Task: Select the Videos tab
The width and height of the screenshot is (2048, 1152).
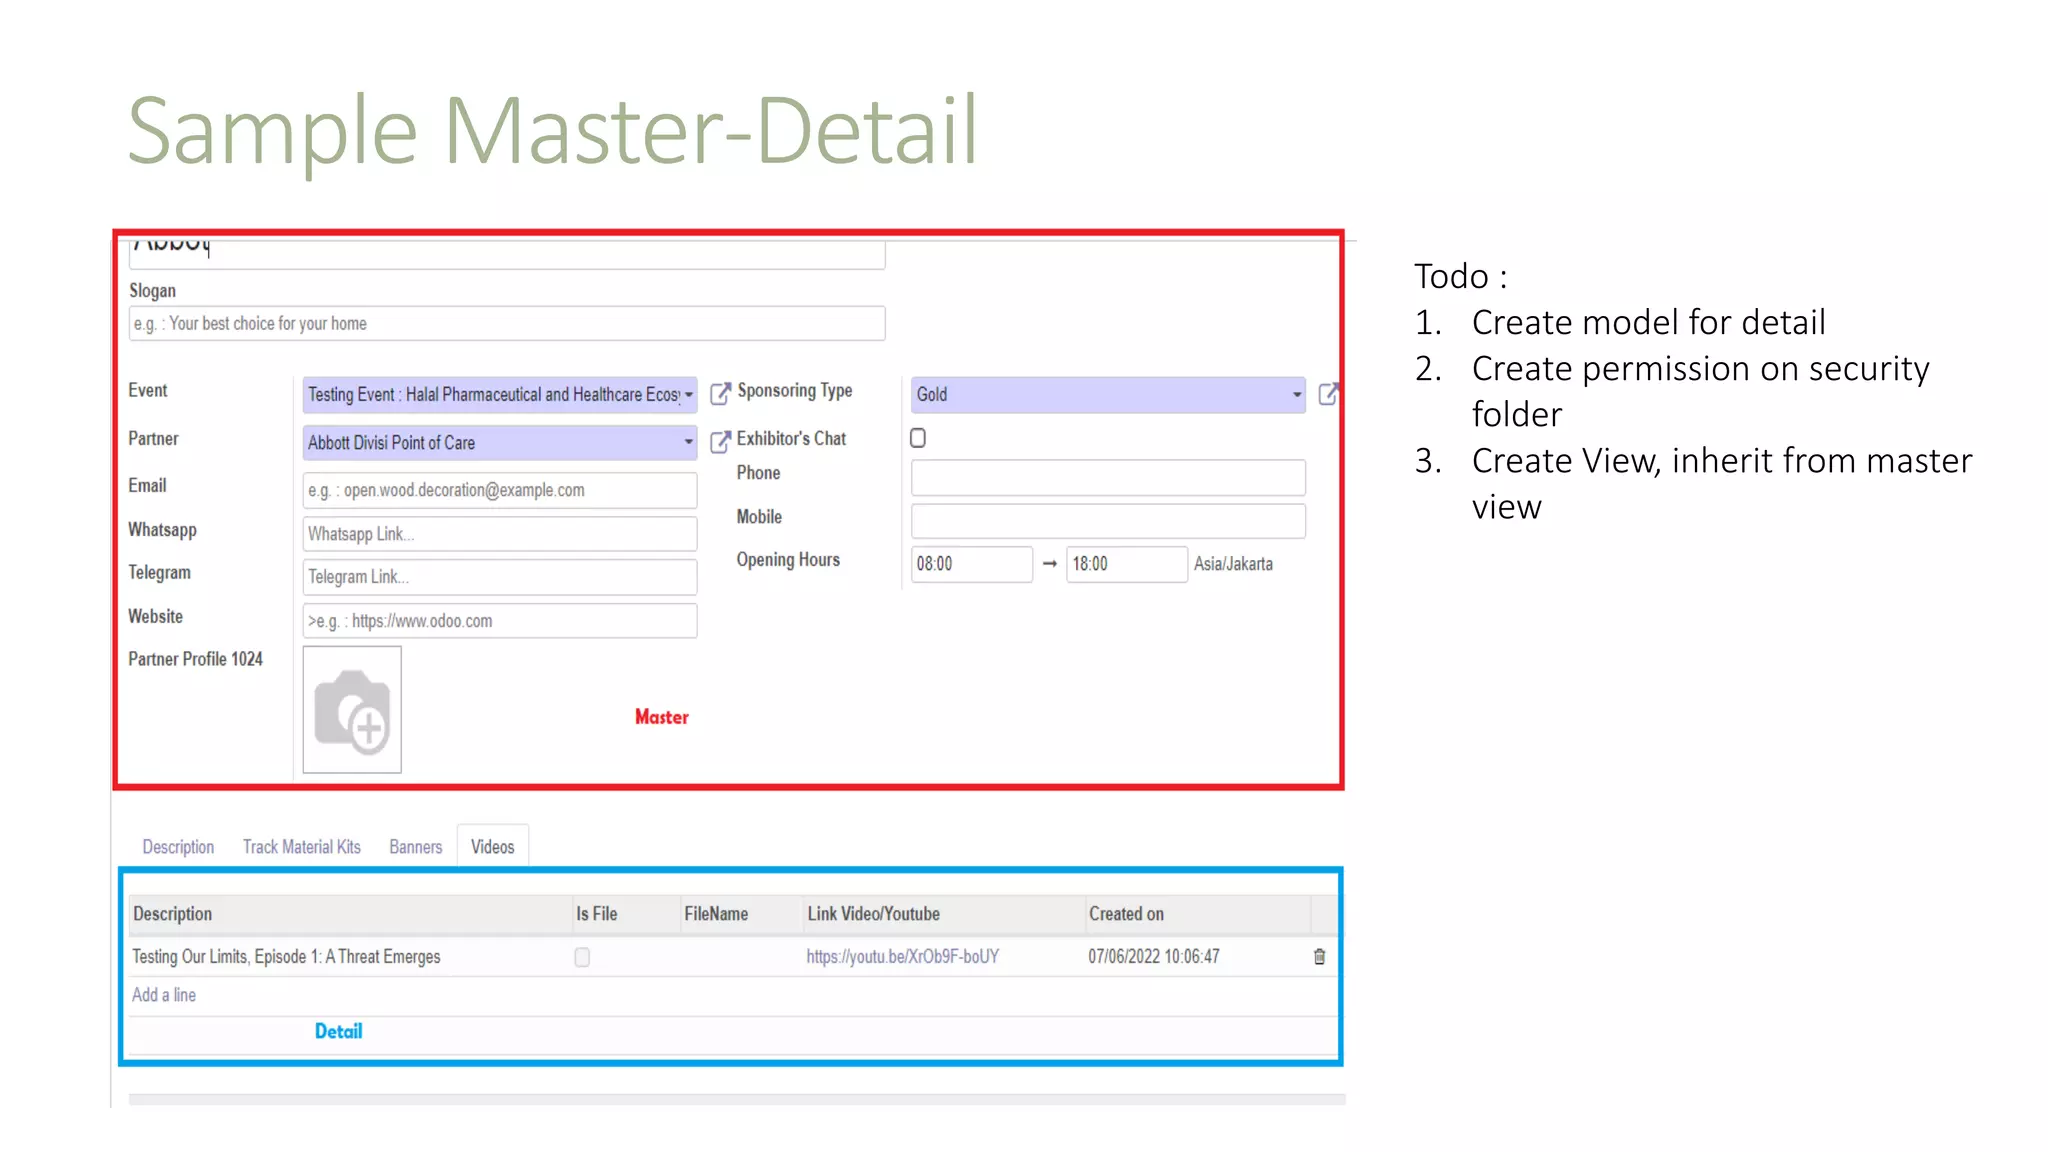Action: (492, 847)
